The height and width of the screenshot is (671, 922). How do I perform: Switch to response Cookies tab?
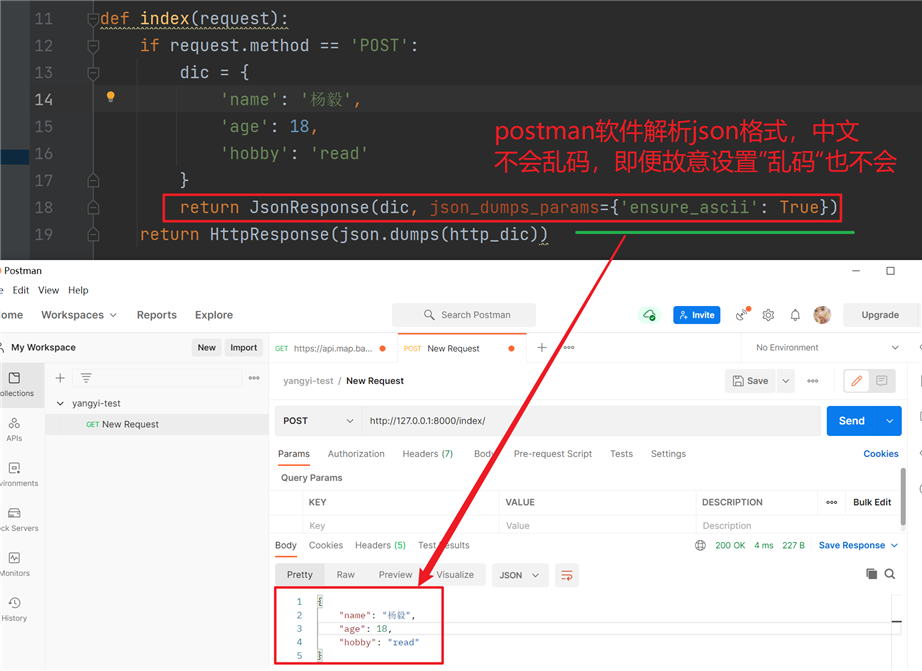coord(326,545)
